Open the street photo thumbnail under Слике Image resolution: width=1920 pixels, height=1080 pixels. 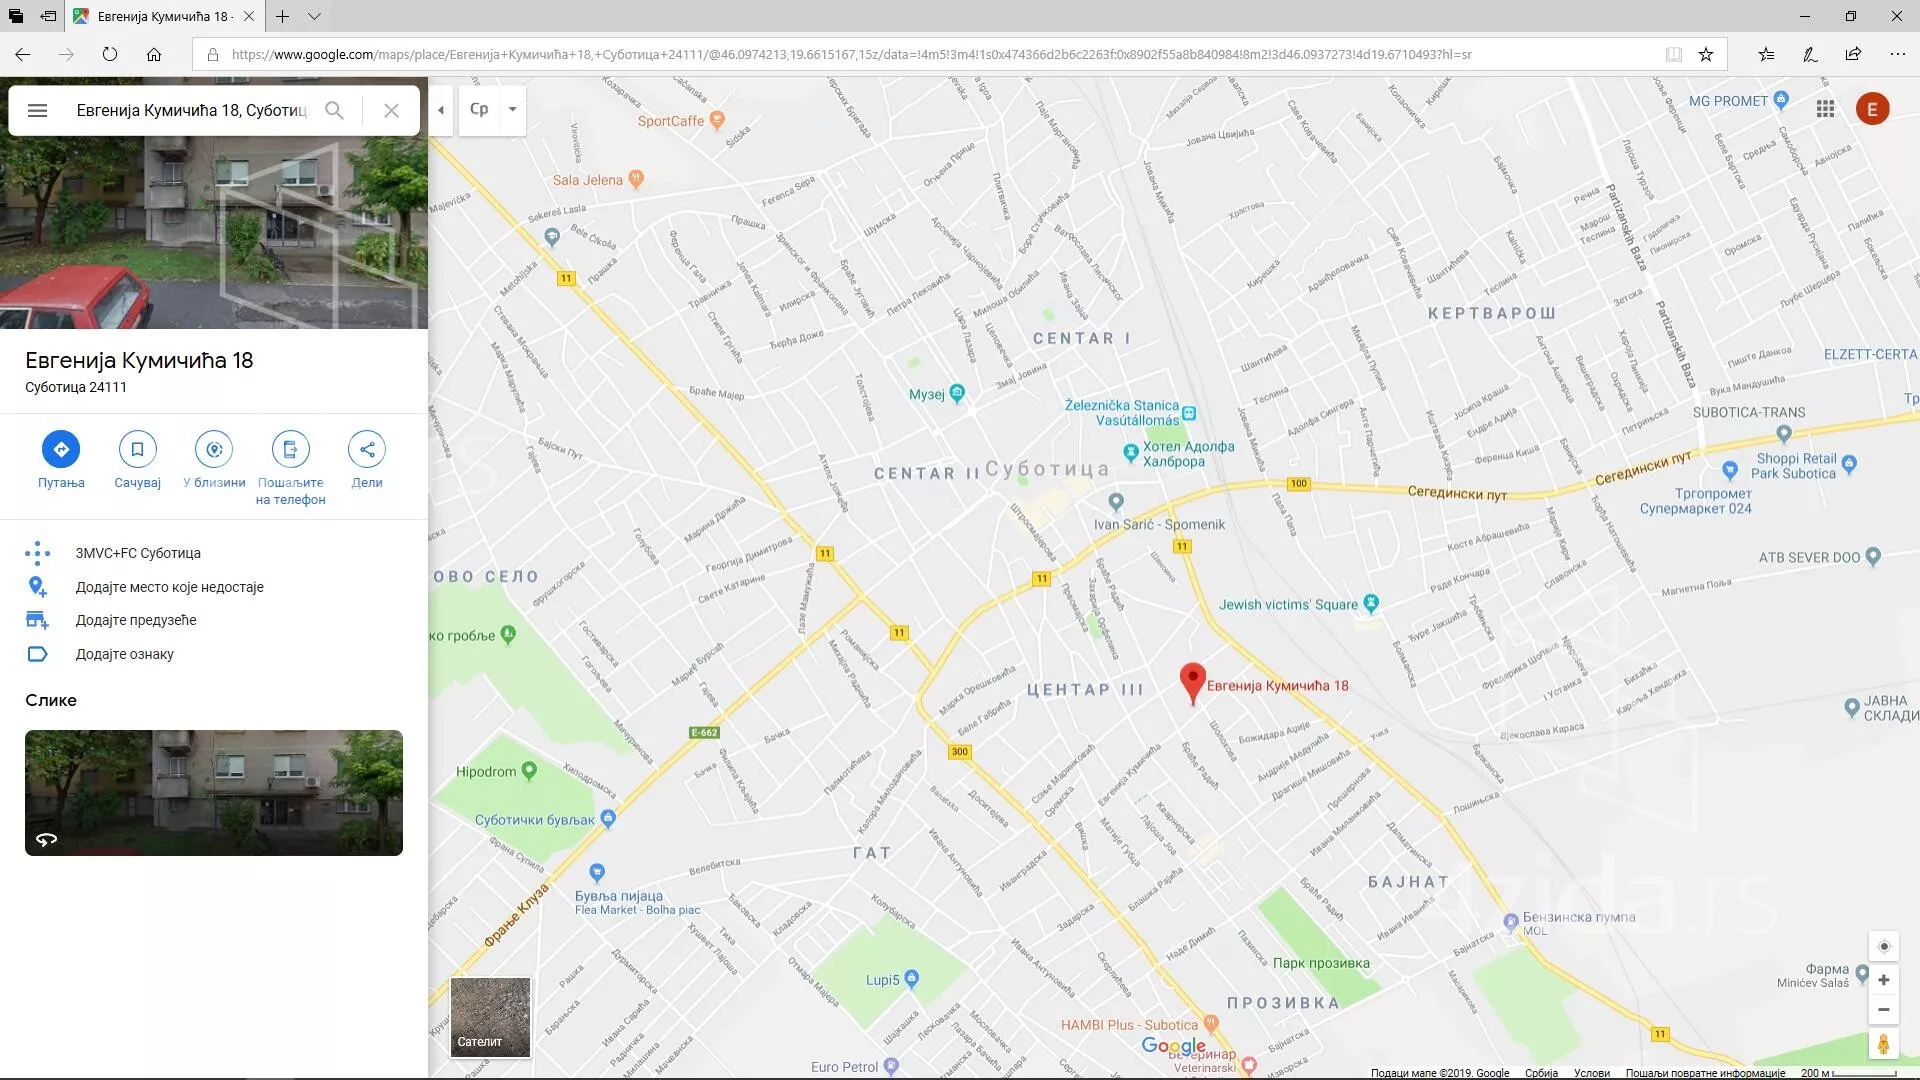point(214,793)
